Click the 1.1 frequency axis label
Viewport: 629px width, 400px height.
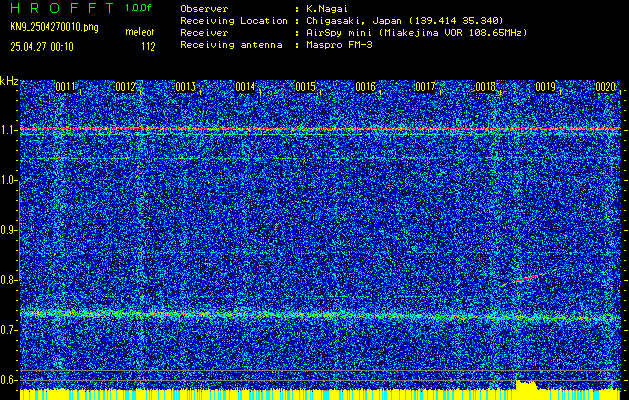(9, 130)
